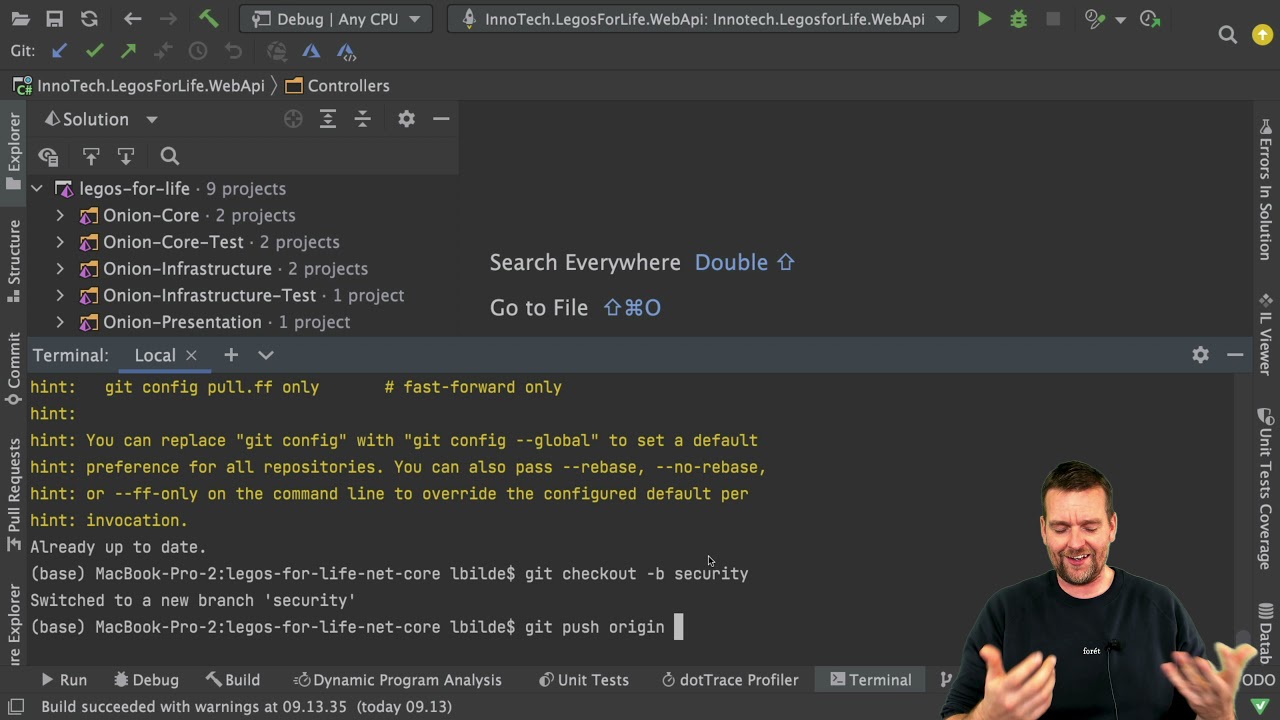The width and height of the screenshot is (1280, 720).
Task: Expand all in Solution explorer
Action: tap(327, 119)
